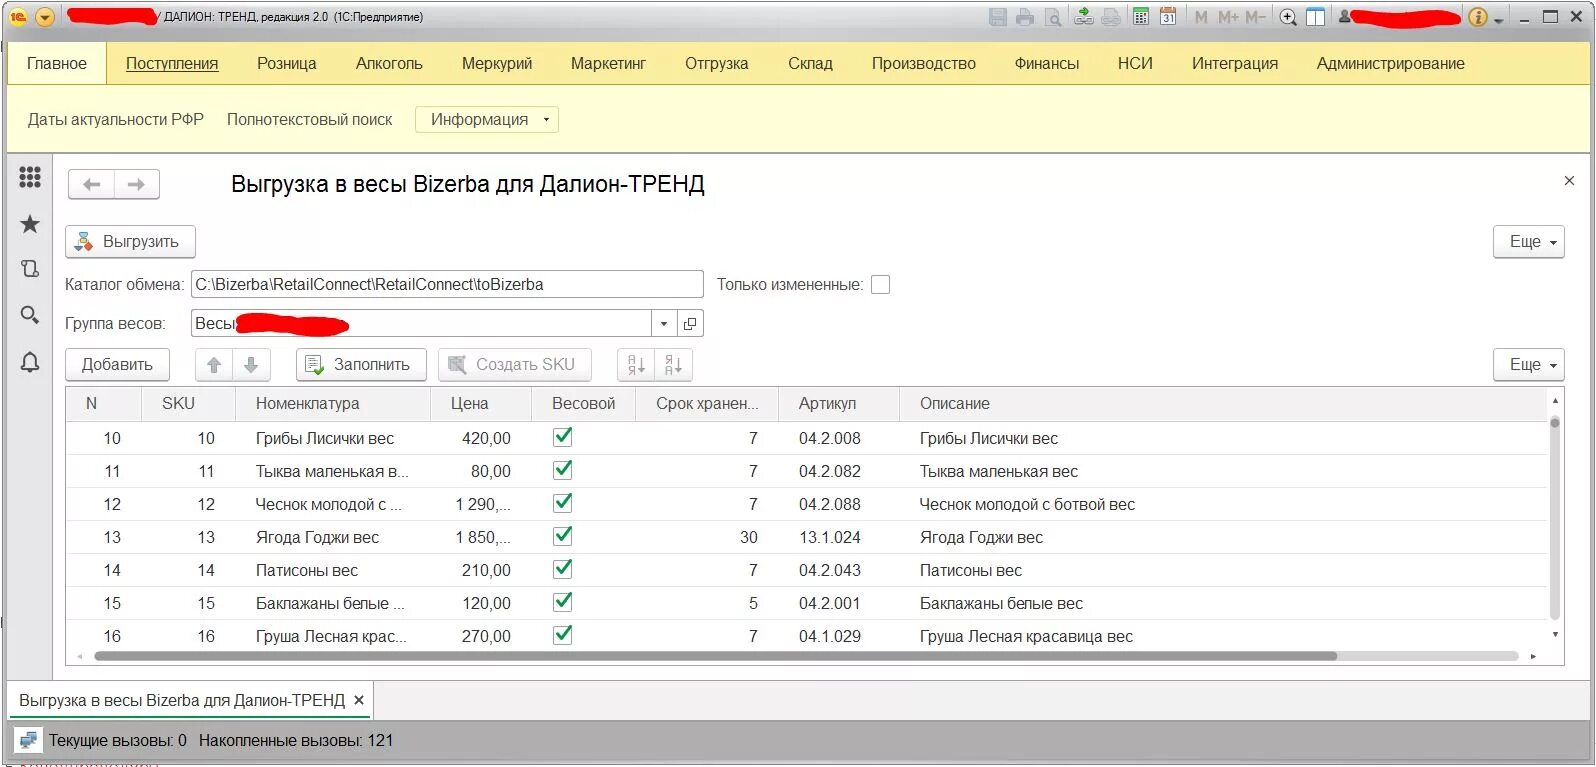The width and height of the screenshot is (1596, 767).
Task: Move row down with the down arrow button
Action: (251, 364)
